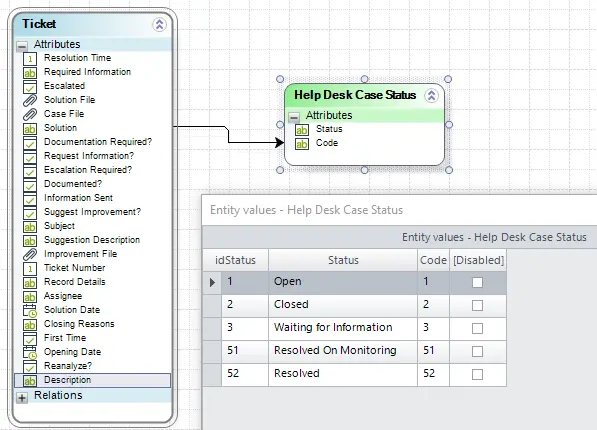Click the text icon beside Closing Reasons
597x430 pixels.
coord(30,325)
